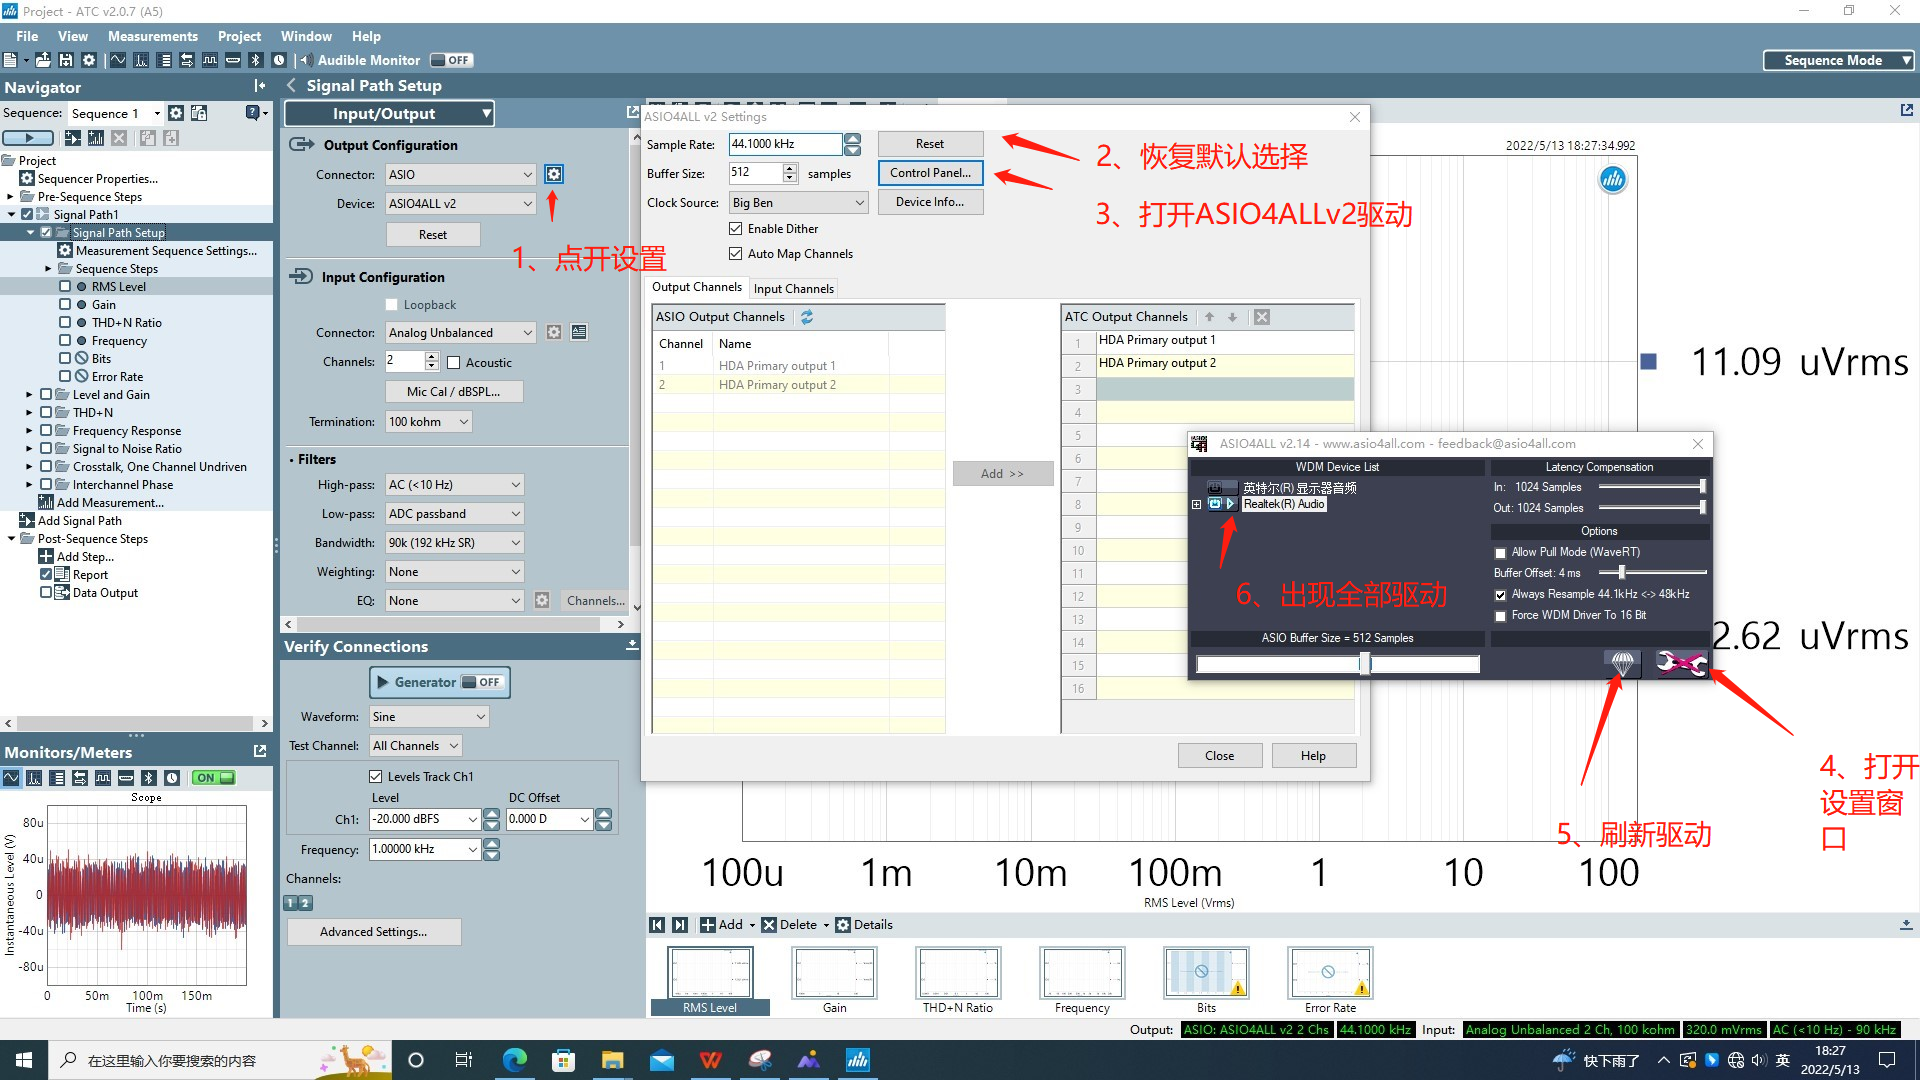Collapse the Navigator panel

click(x=260, y=86)
